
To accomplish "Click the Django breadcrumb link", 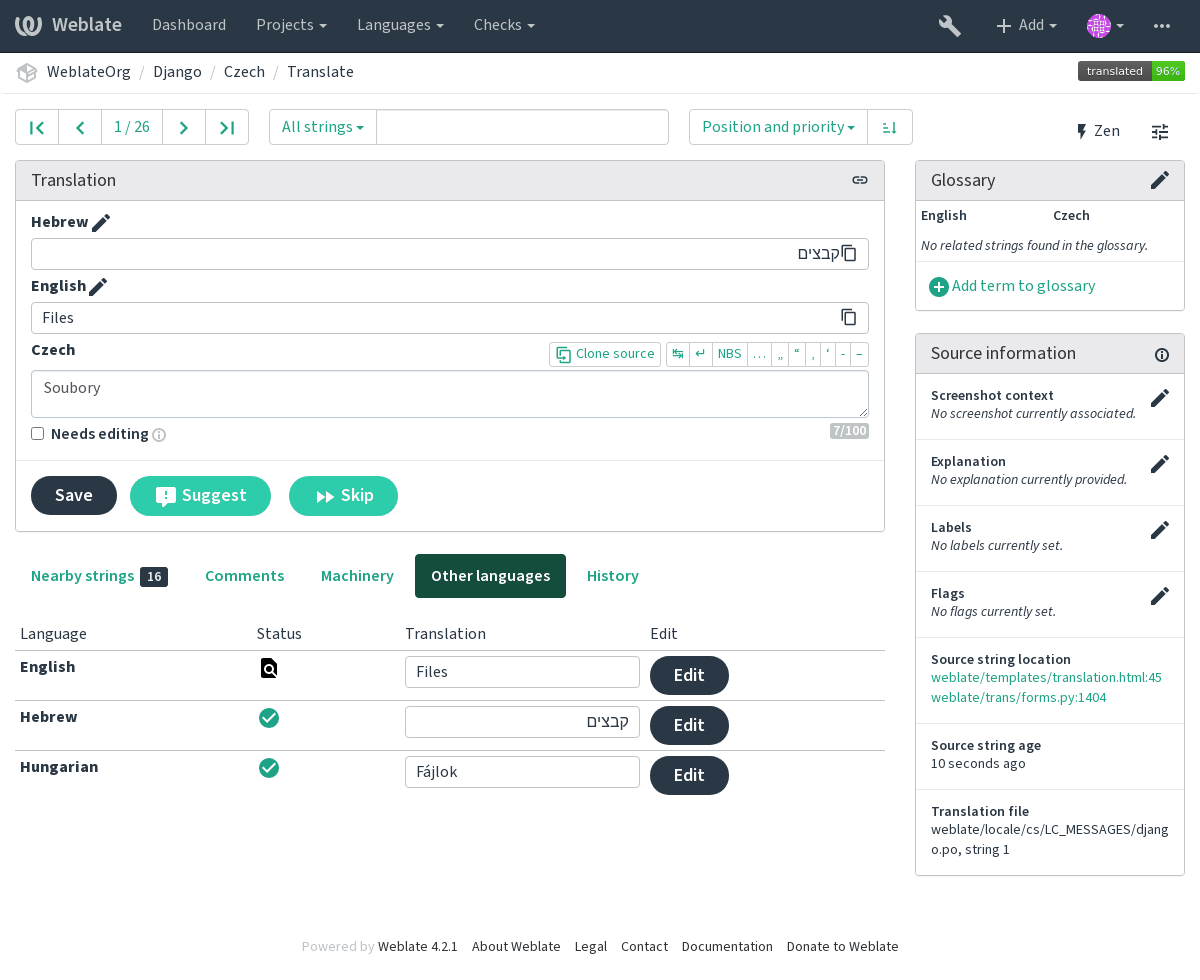I will pos(177,72).
